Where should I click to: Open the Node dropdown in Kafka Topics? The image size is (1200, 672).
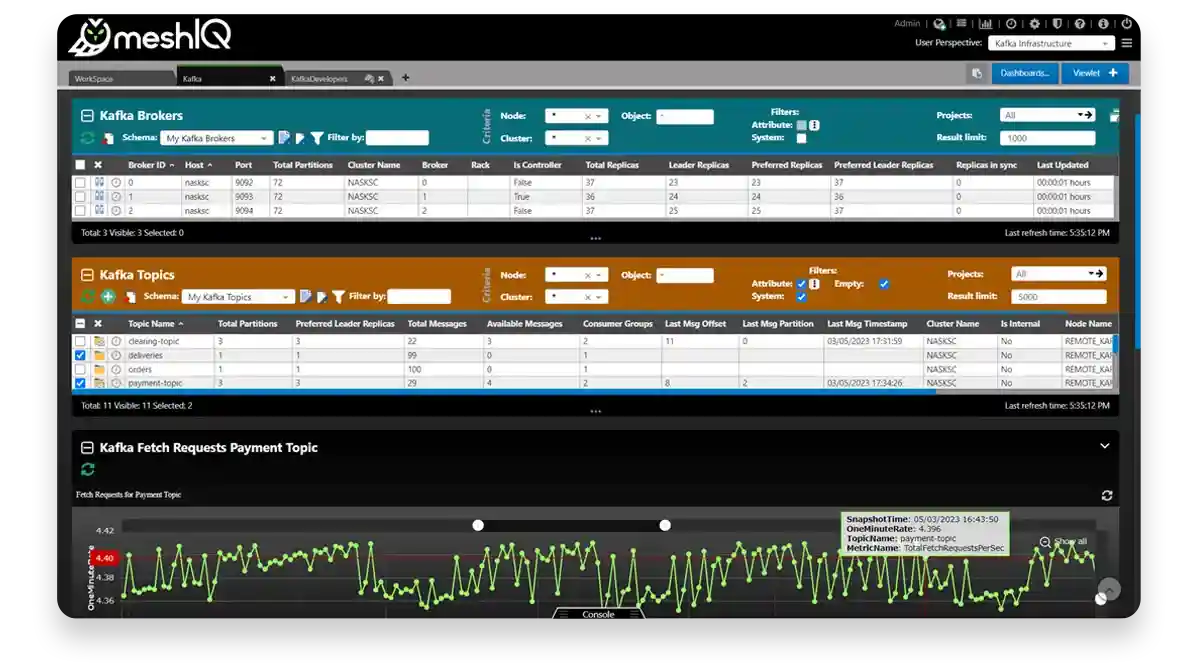pyautogui.click(x=576, y=275)
